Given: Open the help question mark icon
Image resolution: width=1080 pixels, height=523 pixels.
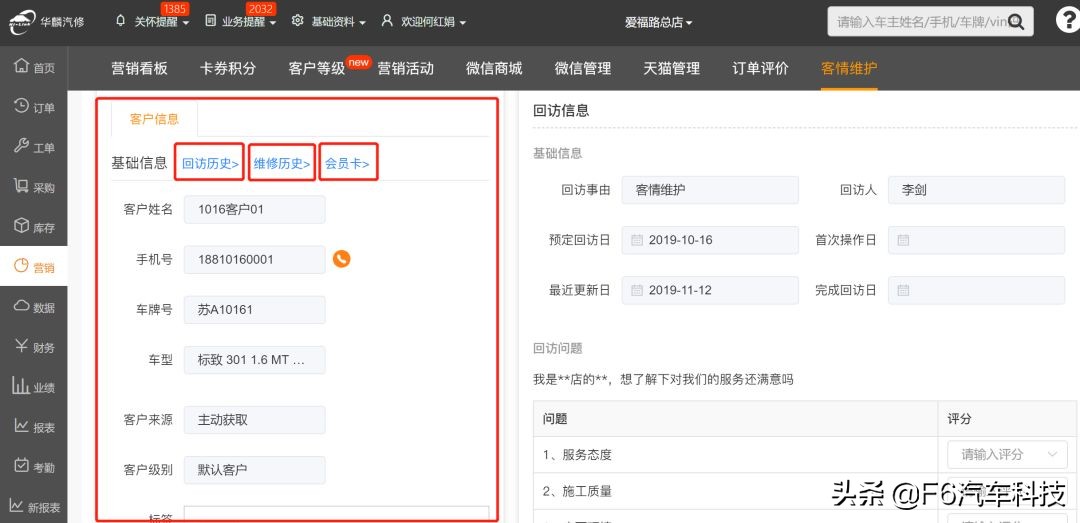Looking at the screenshot, I should (1067, 21).
